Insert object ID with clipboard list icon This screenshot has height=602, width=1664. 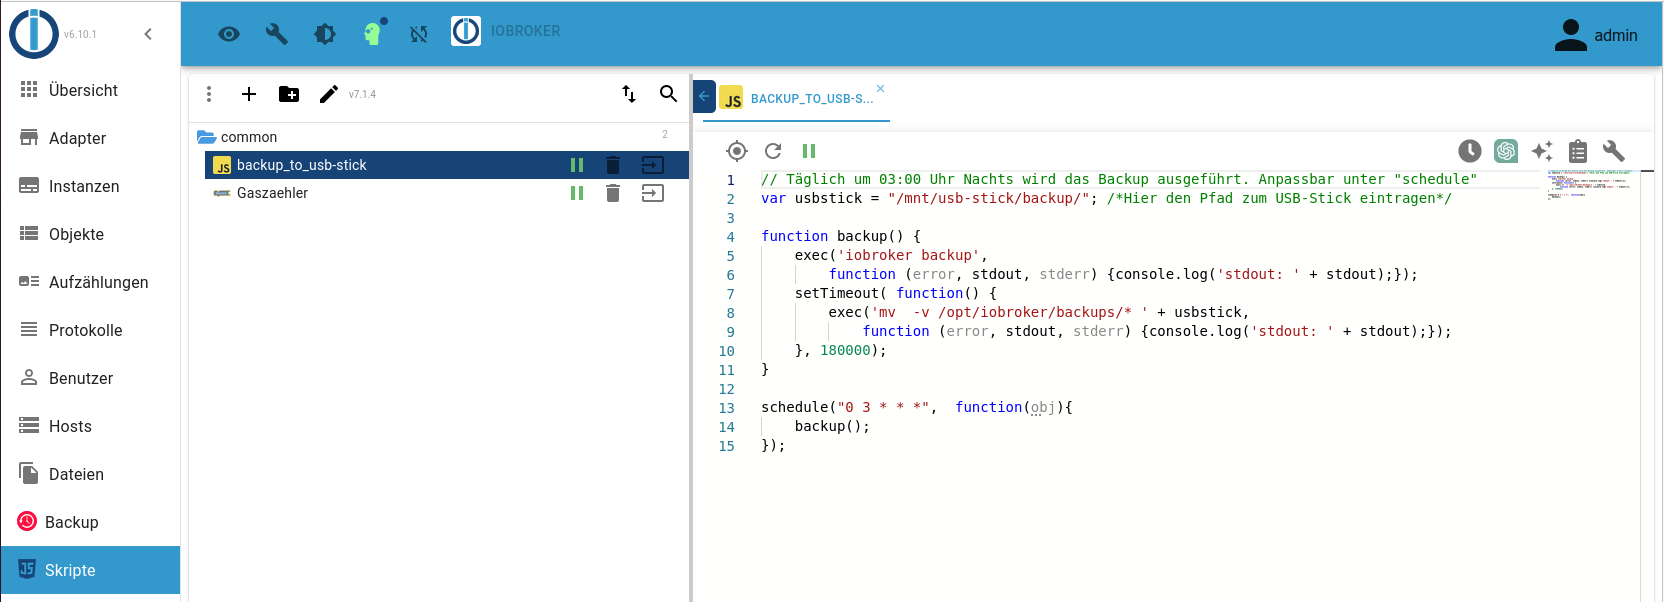(x=1578, y=151)
